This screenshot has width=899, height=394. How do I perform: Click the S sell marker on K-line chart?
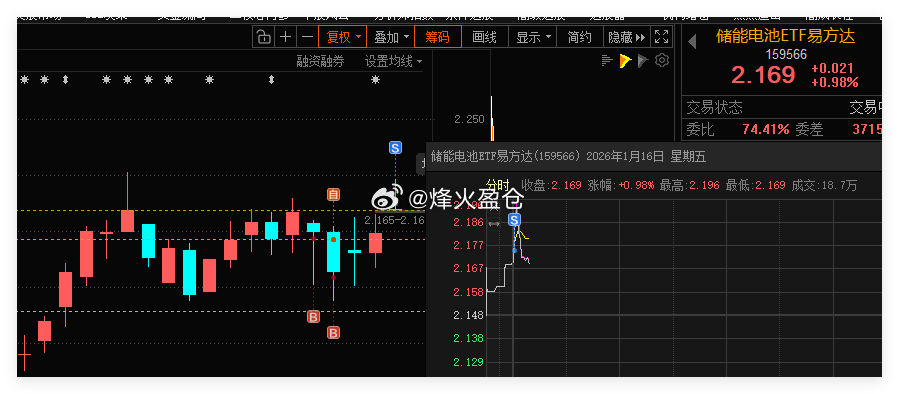(x=395, y=148)
